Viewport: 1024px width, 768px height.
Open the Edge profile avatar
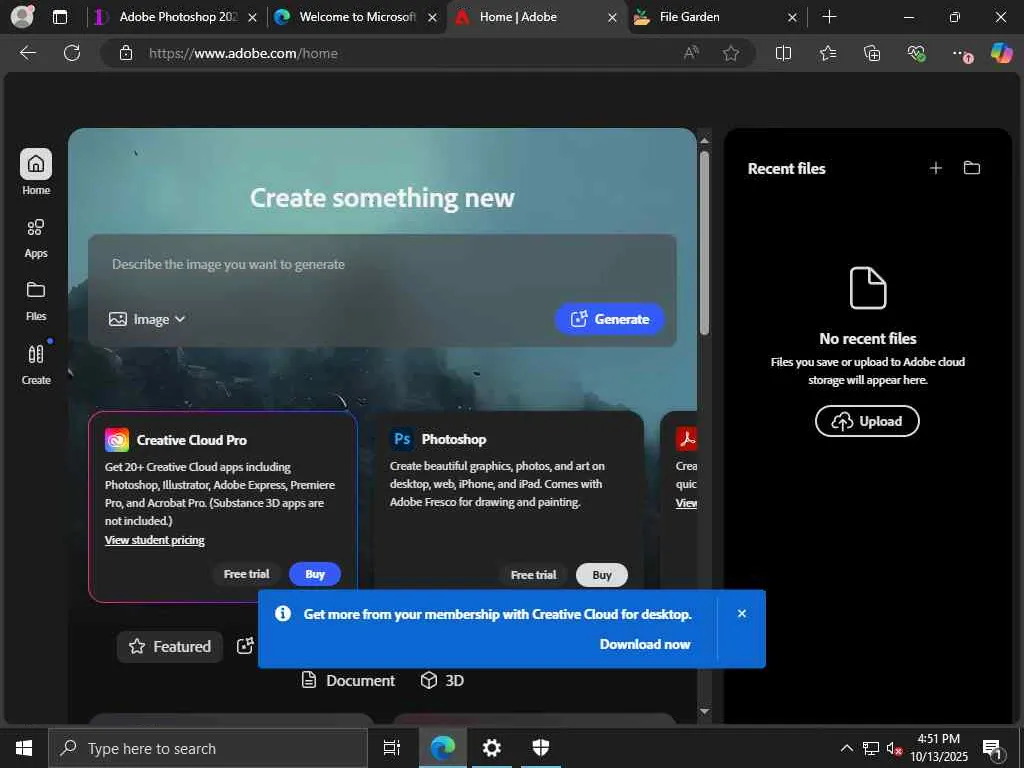(x=23, y=16)
